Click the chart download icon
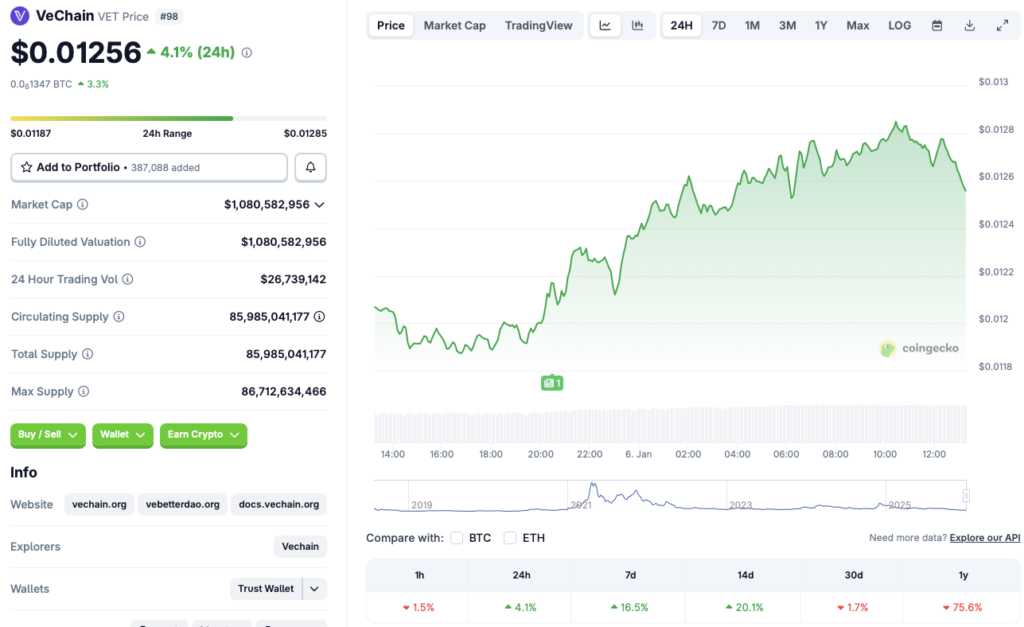1024x627 pixels. tap(968, 24)
